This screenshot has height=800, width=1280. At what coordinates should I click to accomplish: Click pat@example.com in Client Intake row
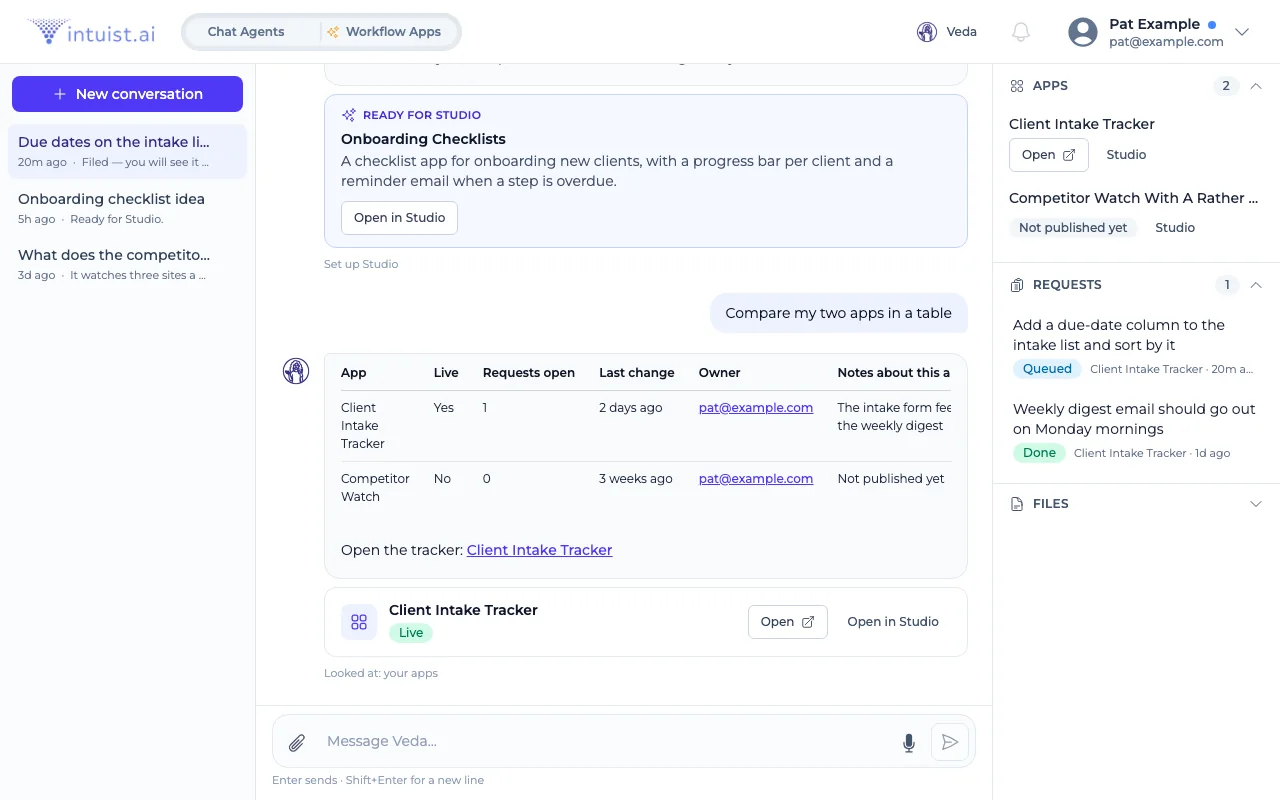756,408
